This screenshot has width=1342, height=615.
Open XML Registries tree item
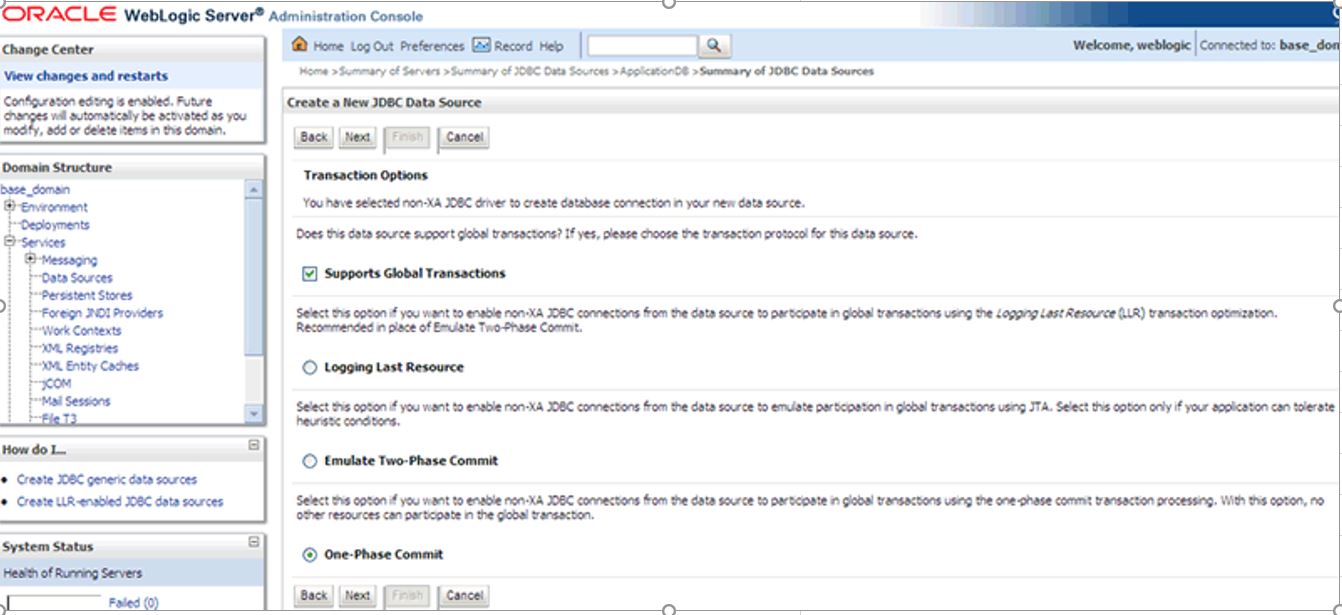[x=80, y=348]
